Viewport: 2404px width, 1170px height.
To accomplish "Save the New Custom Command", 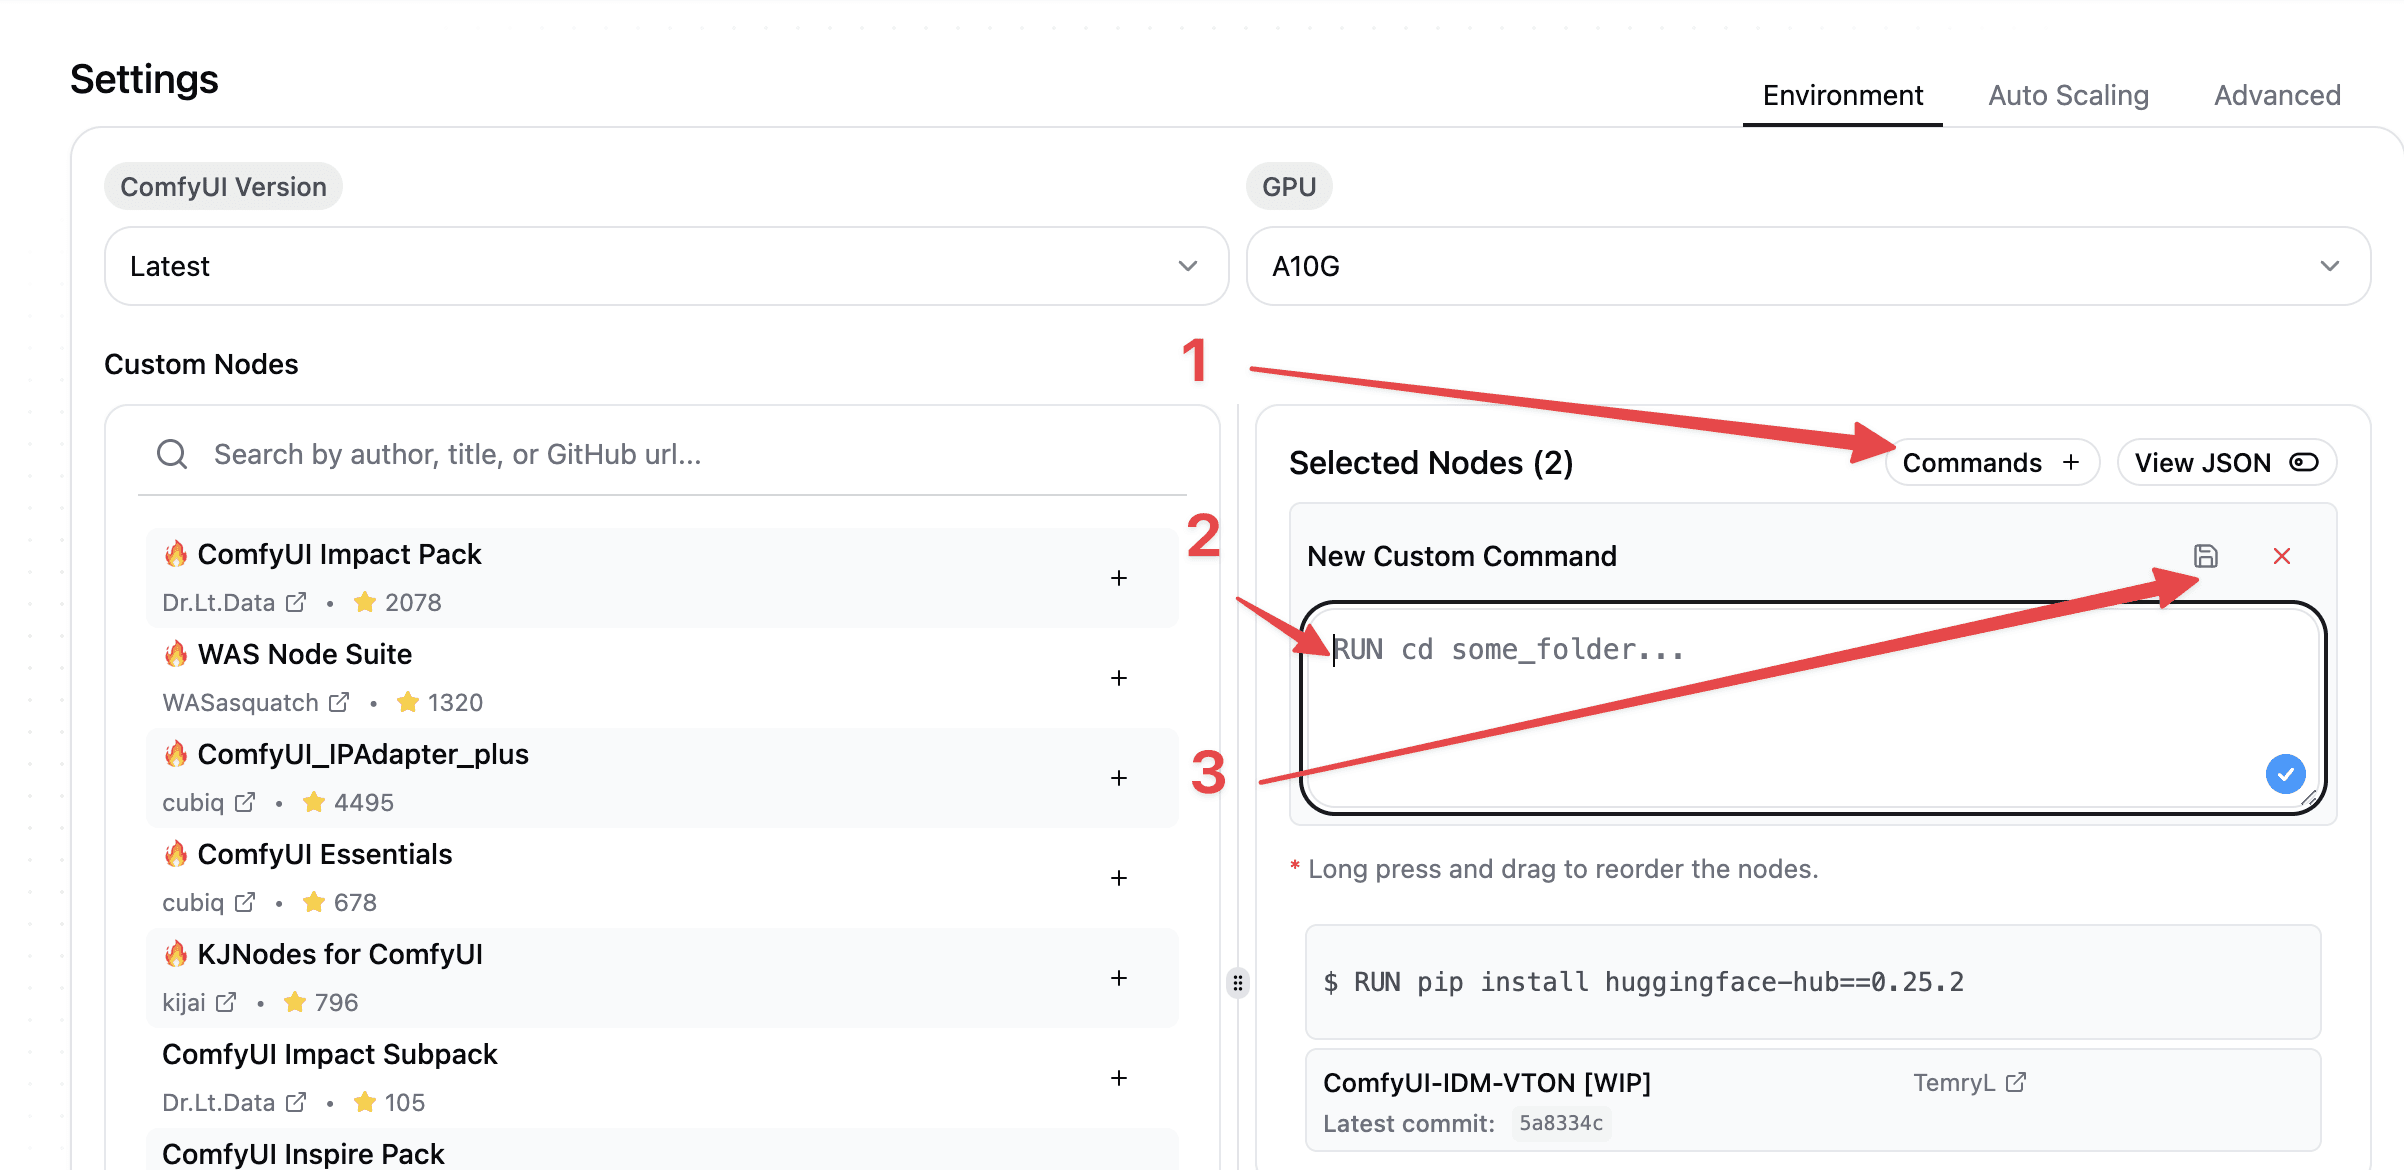I will [x=2205, y=556].
